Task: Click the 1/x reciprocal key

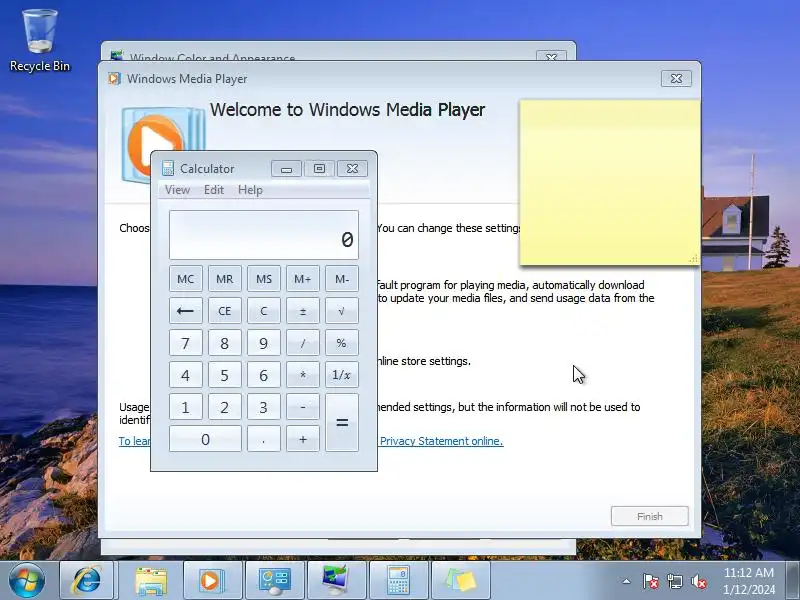Action: [x=342, y=375]
